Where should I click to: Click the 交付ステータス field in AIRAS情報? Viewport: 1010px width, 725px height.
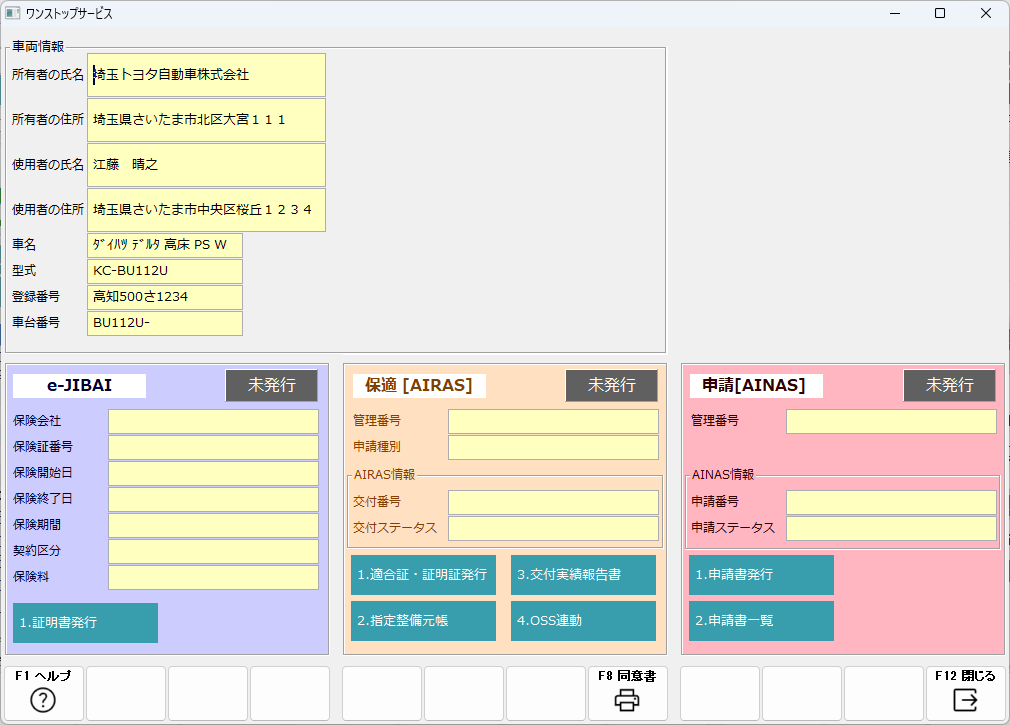553,528
